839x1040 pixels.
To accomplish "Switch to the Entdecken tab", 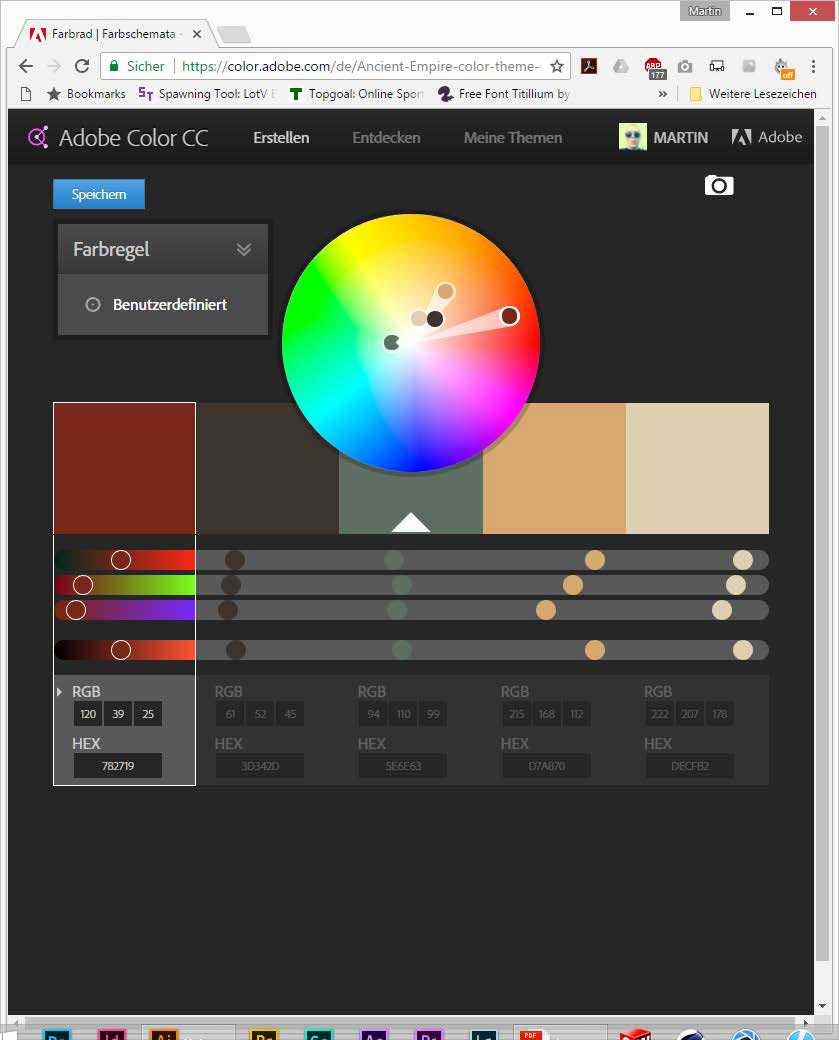I will 386,137.
